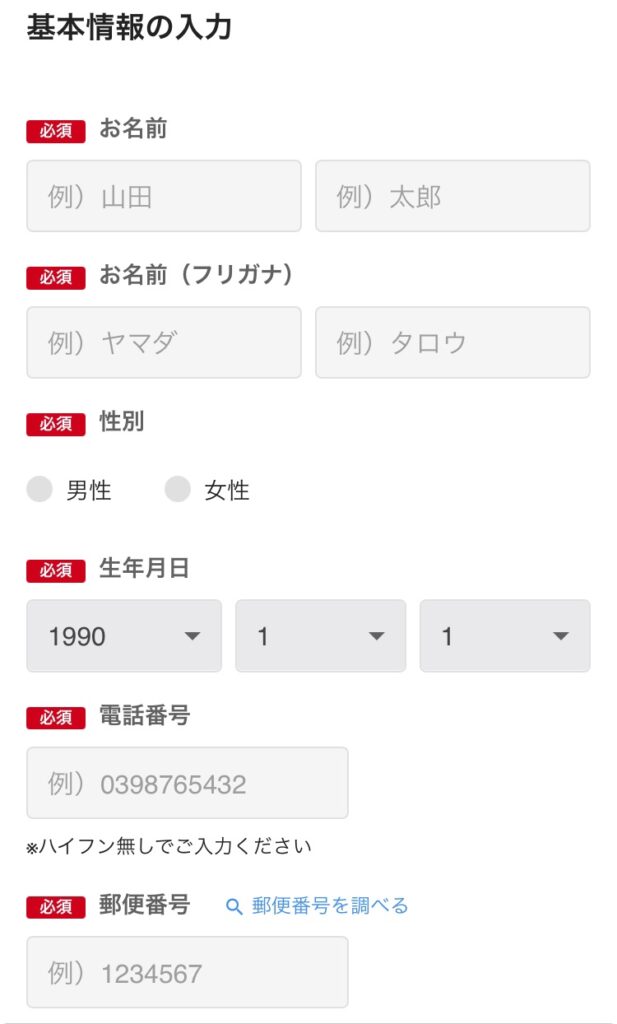Focus the last name field 山田
Viewport: 617px width, 1024px height.
164,196
